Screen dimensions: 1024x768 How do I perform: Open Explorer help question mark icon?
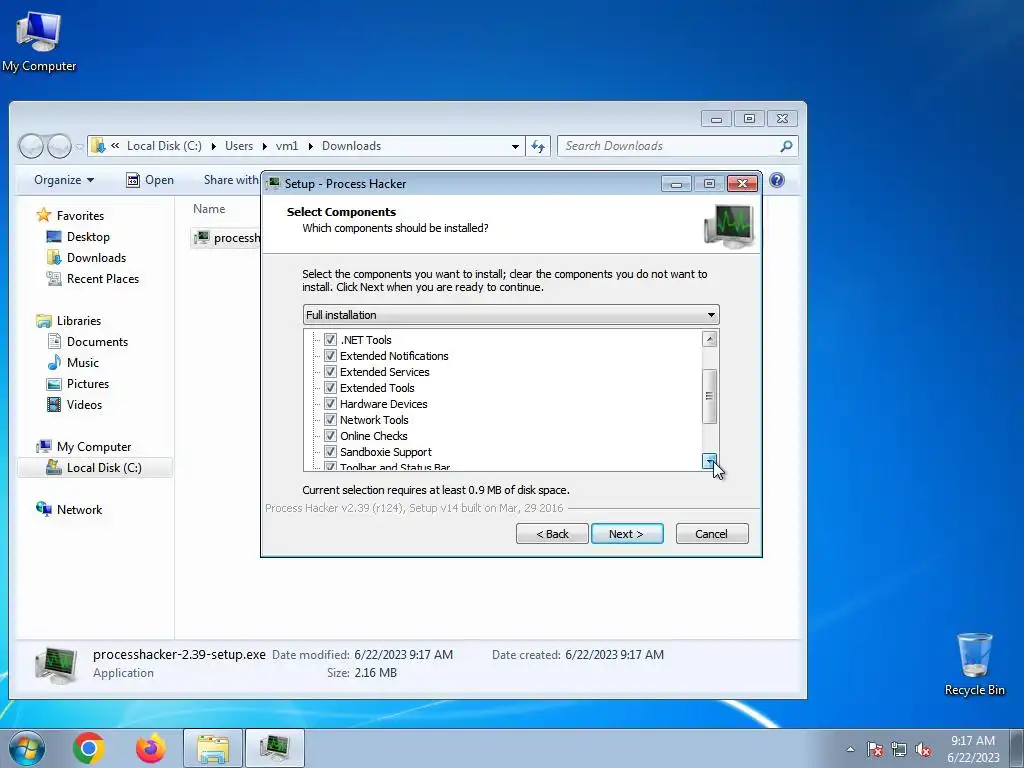777,180
